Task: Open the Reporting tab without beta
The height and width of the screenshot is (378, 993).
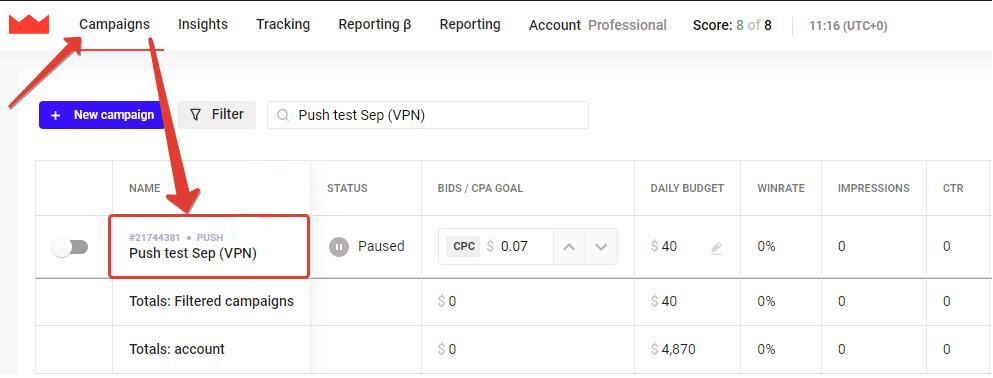Action: point(470,25)
